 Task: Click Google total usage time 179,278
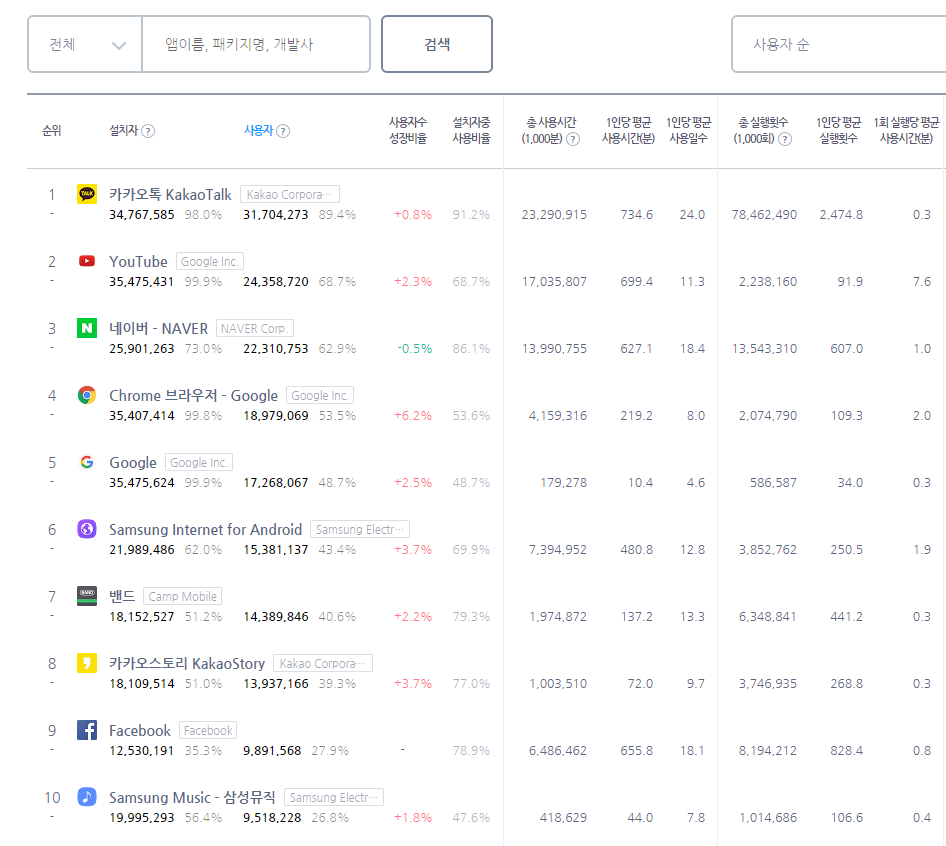563,483
